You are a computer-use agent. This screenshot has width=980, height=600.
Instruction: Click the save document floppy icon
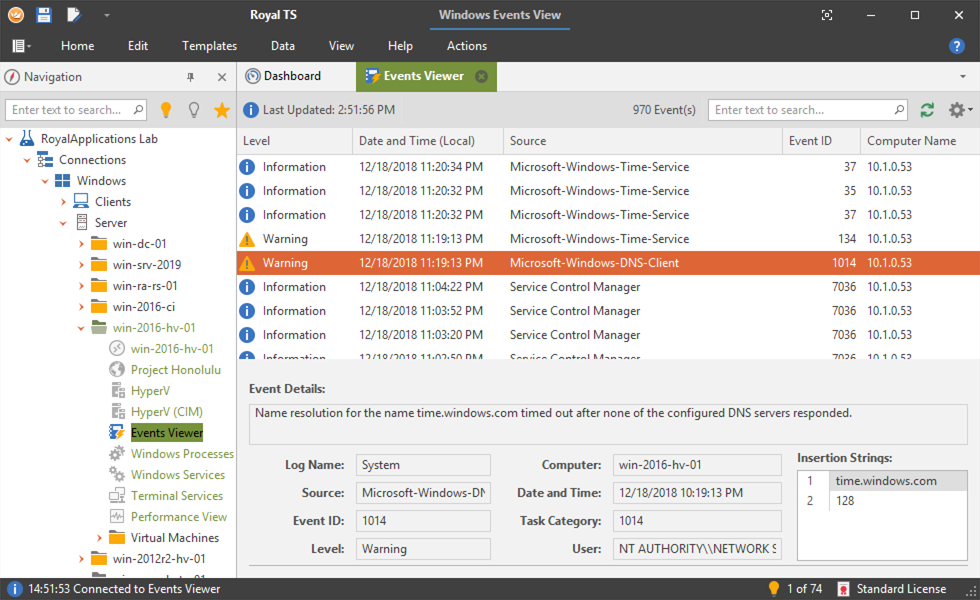[44, 15]
